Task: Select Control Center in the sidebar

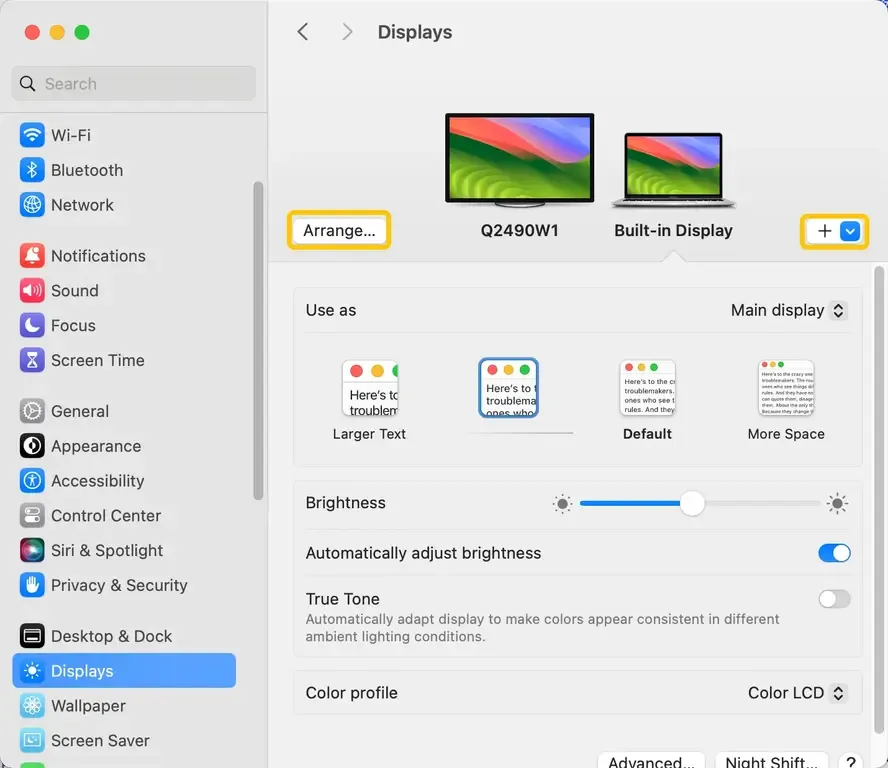Action: point(123,516)
